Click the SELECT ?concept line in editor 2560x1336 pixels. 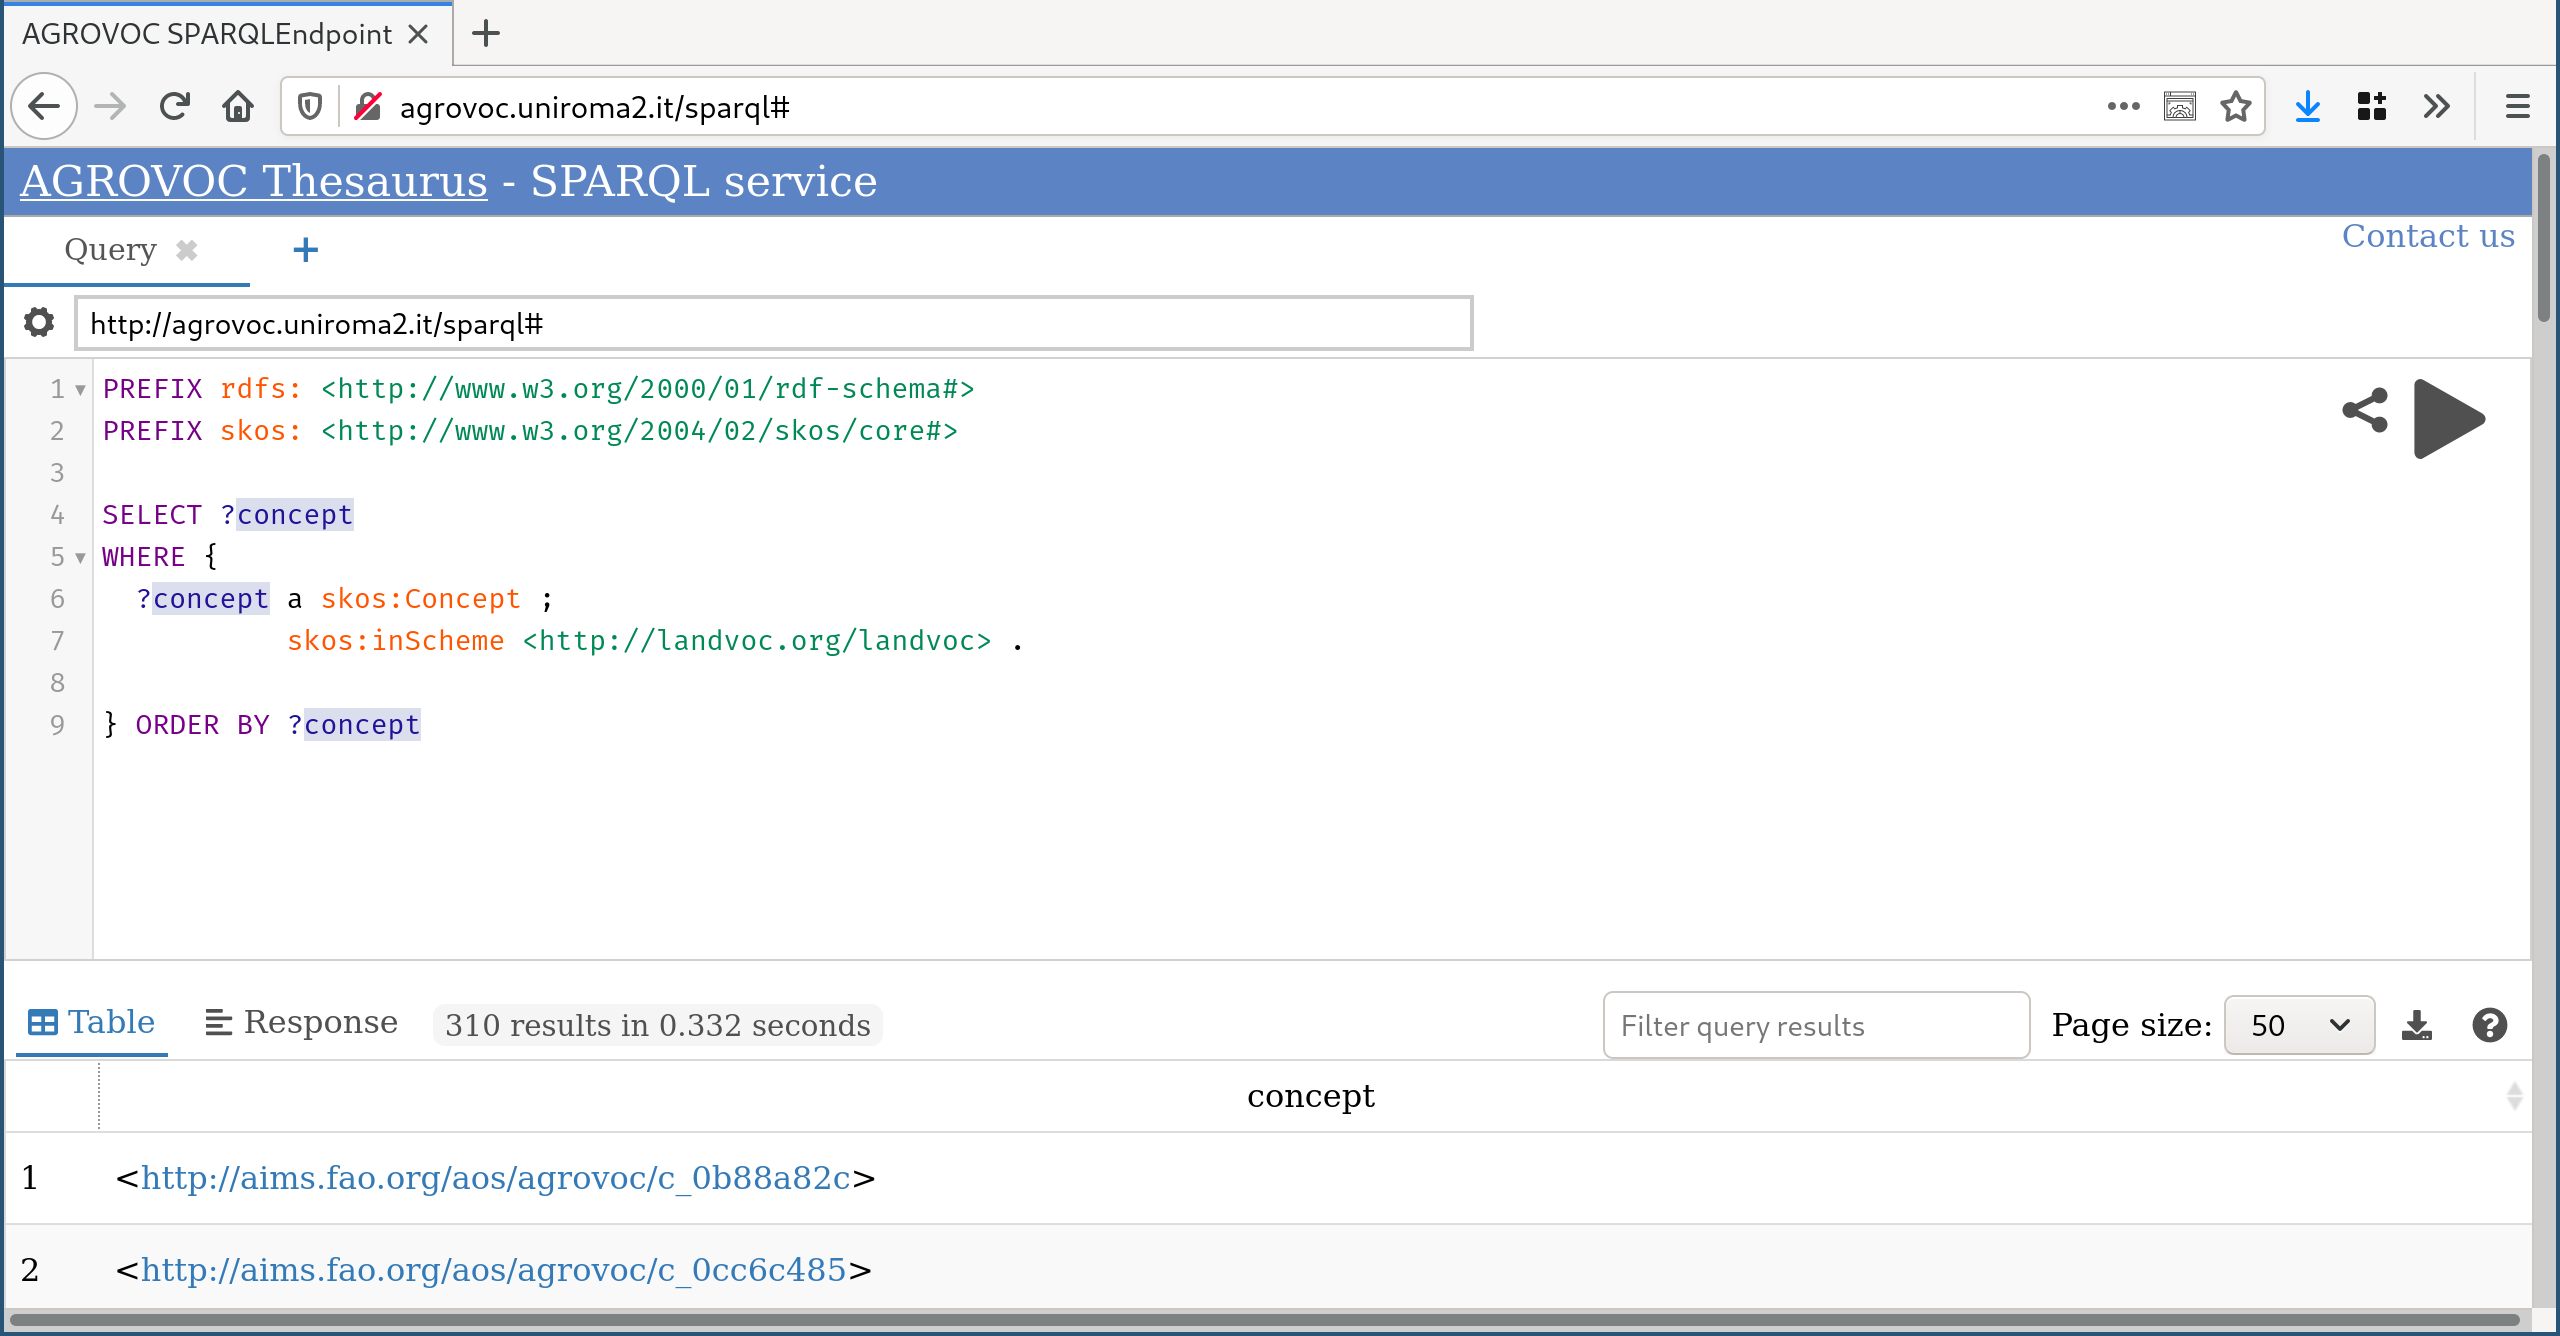point(228,515)
